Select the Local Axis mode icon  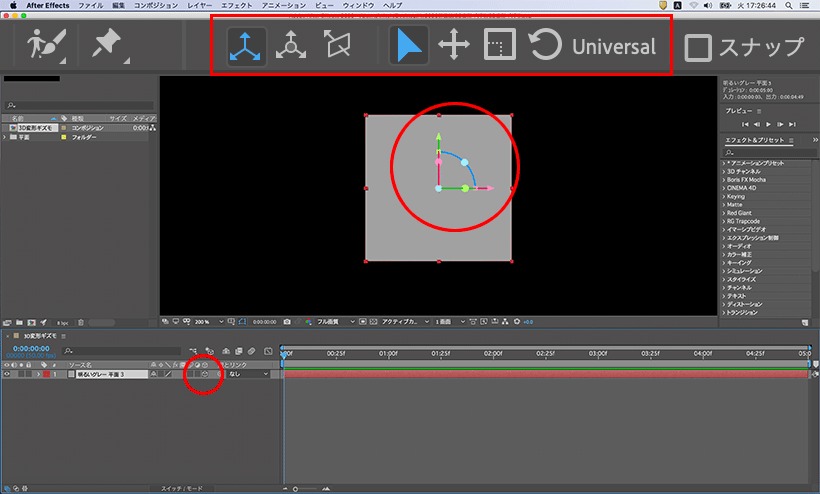[x=245, y=46]
